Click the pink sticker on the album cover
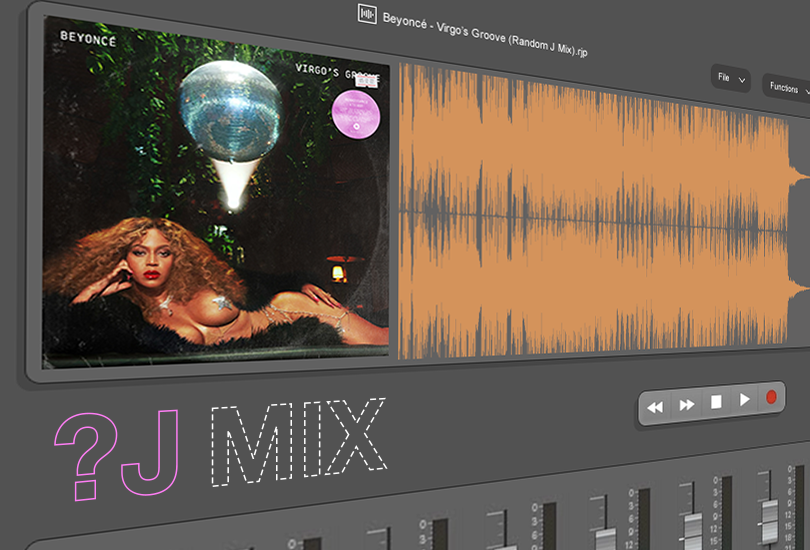 [x=356, y=114]
